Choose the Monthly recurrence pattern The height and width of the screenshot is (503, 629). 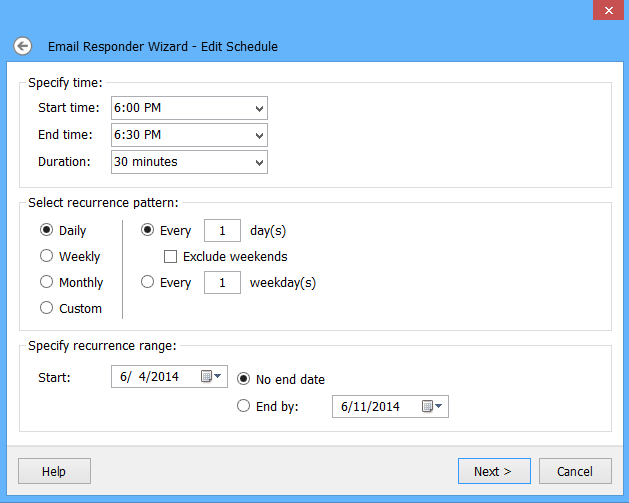point(46,283)
